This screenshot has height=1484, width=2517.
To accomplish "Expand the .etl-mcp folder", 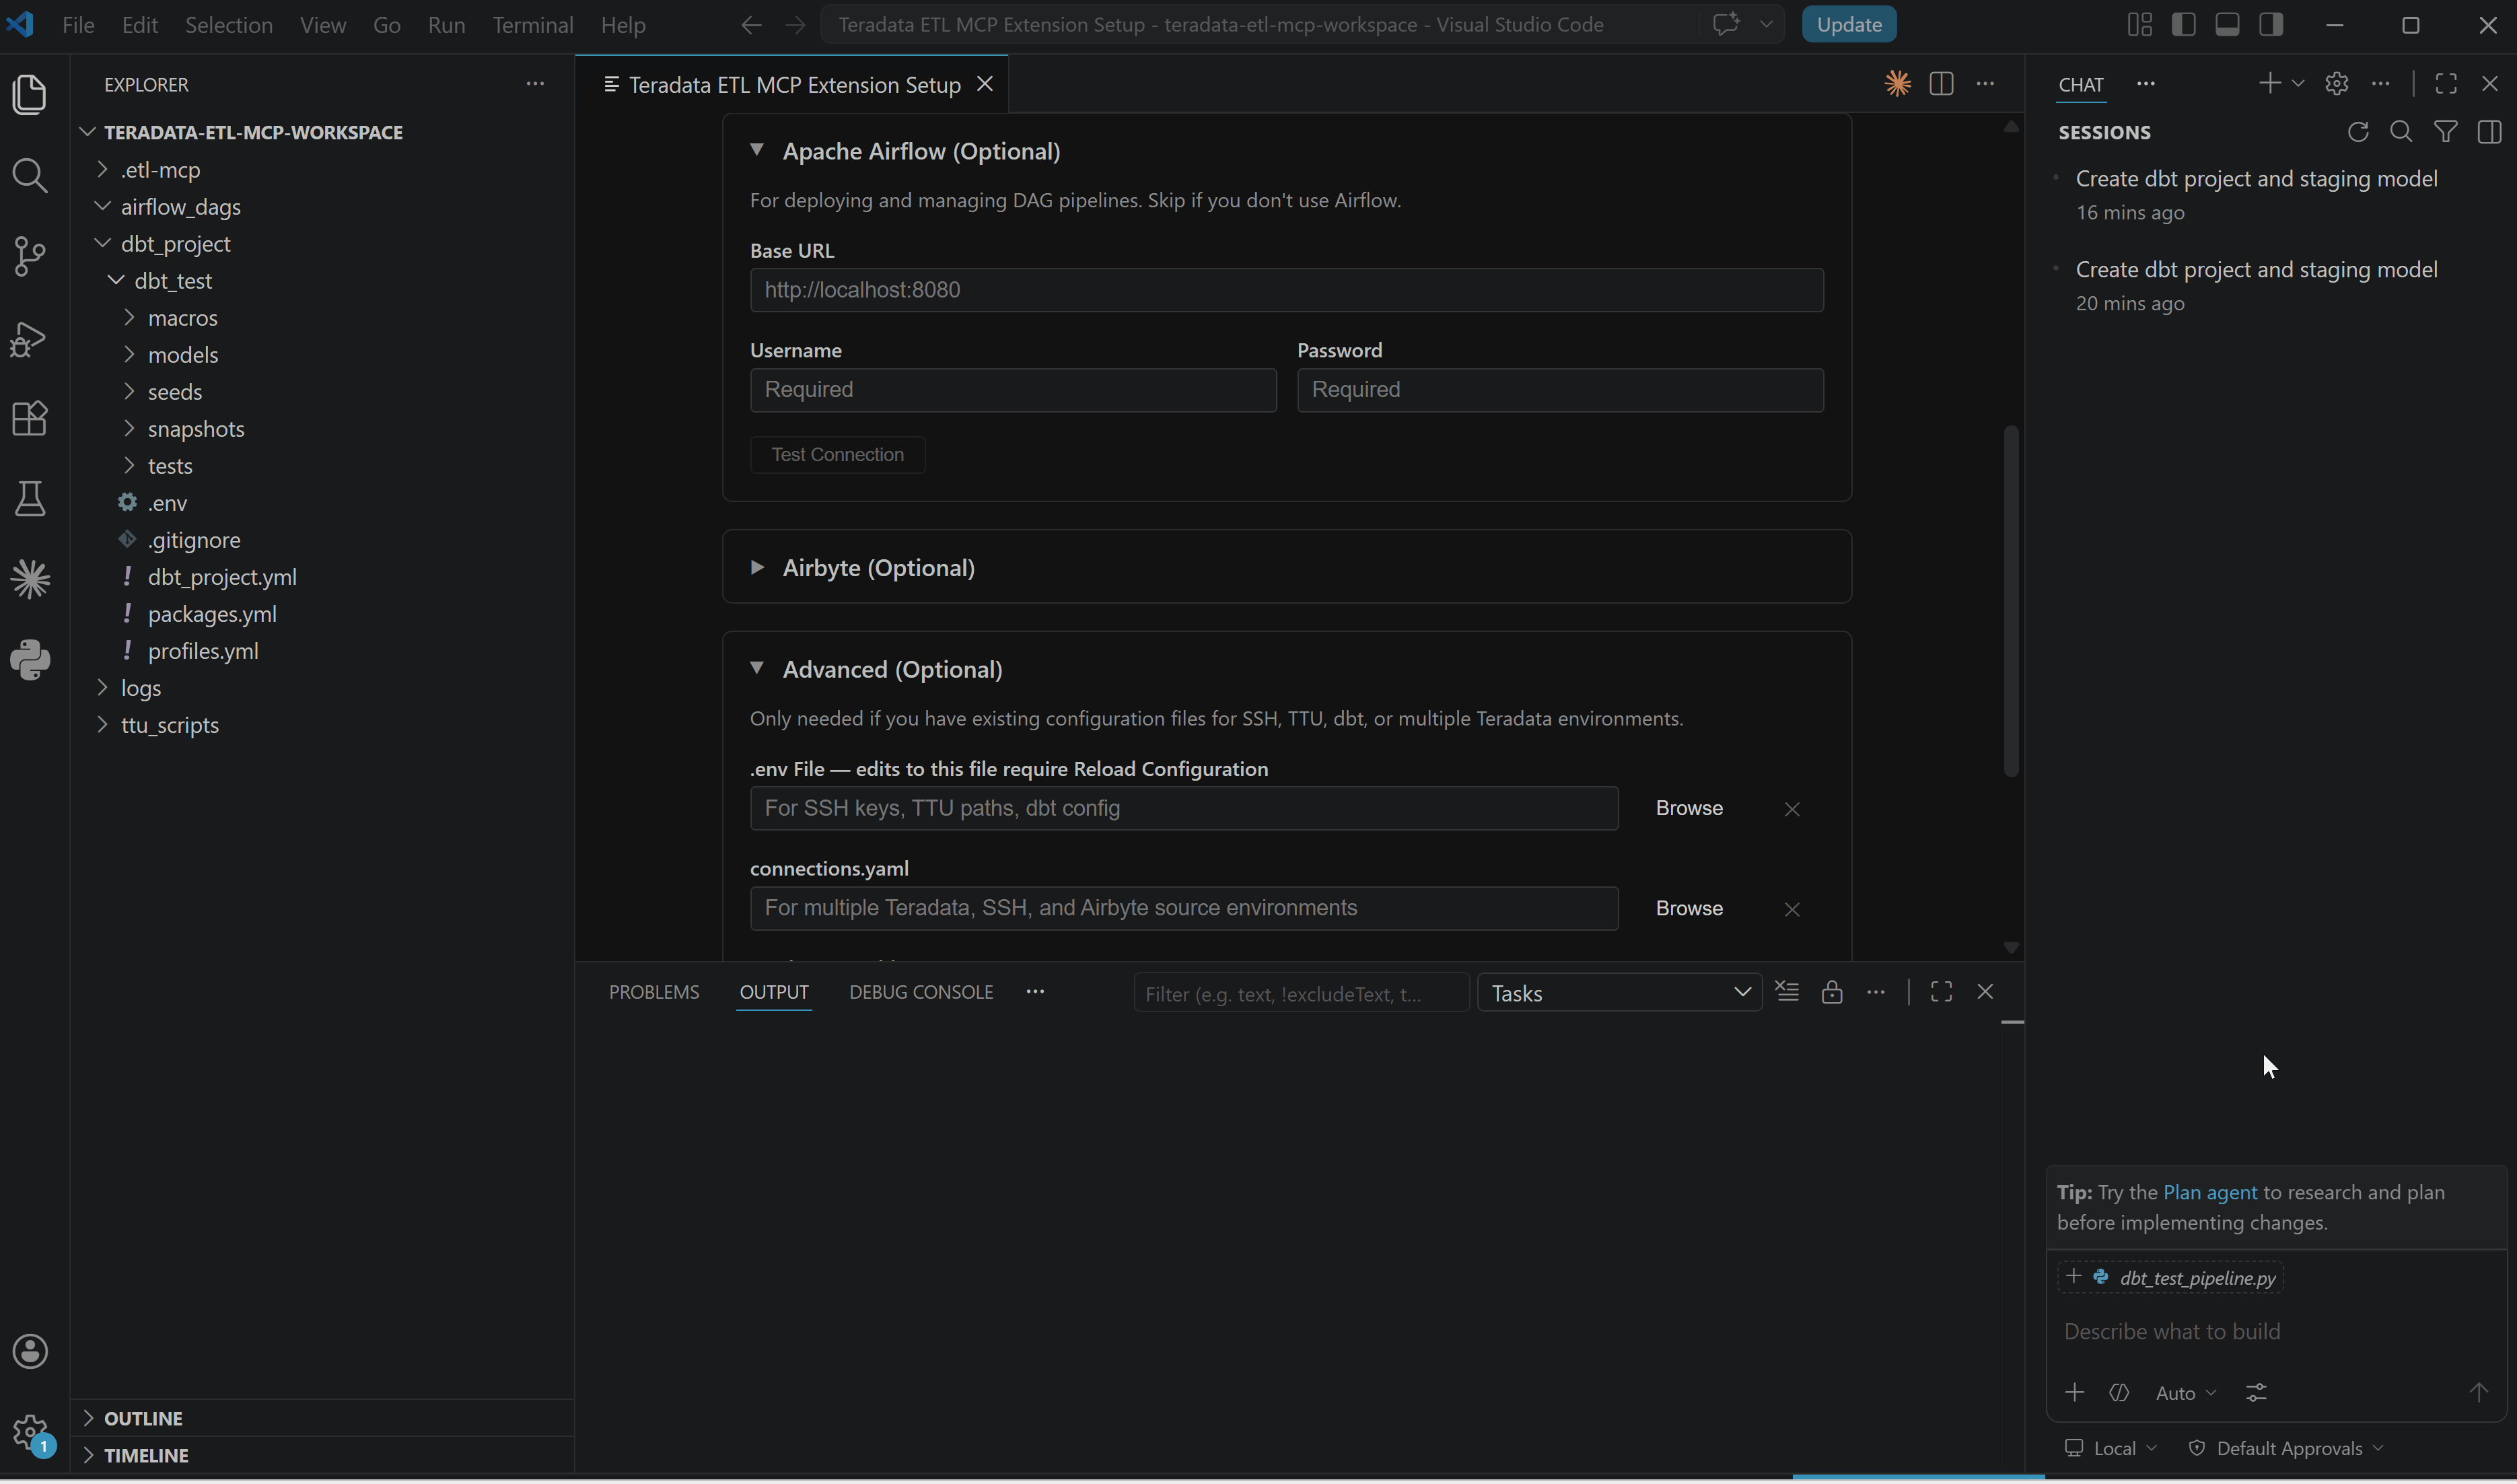I will [160, 170].
